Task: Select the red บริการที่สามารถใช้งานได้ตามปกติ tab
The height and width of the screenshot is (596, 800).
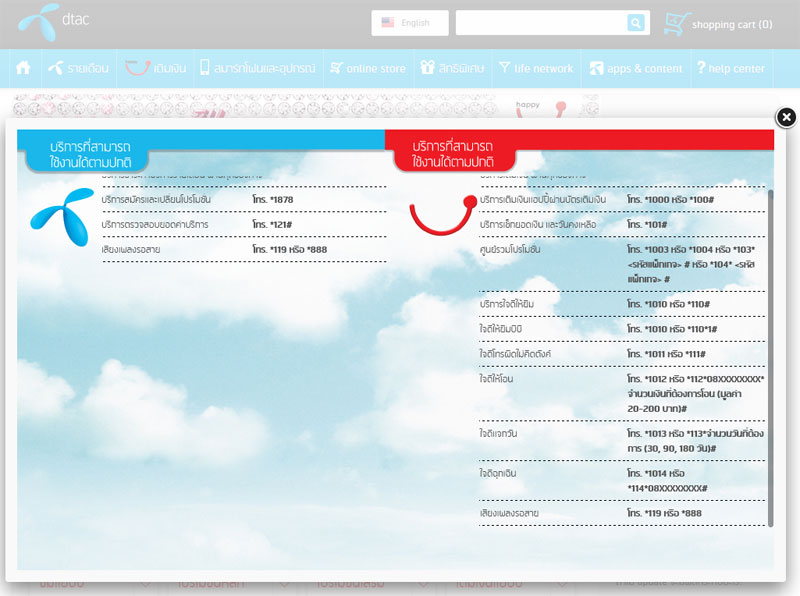Action: (454, 154)
